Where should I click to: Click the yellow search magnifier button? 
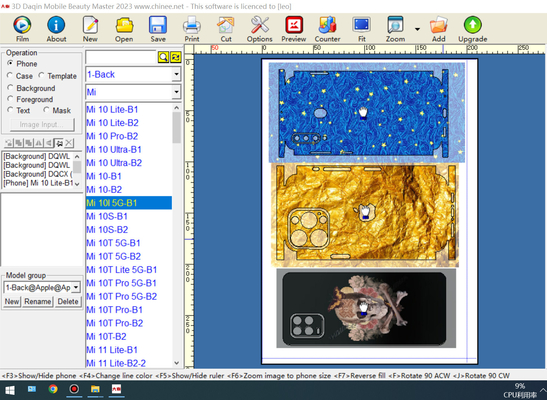tap(163, 57)
